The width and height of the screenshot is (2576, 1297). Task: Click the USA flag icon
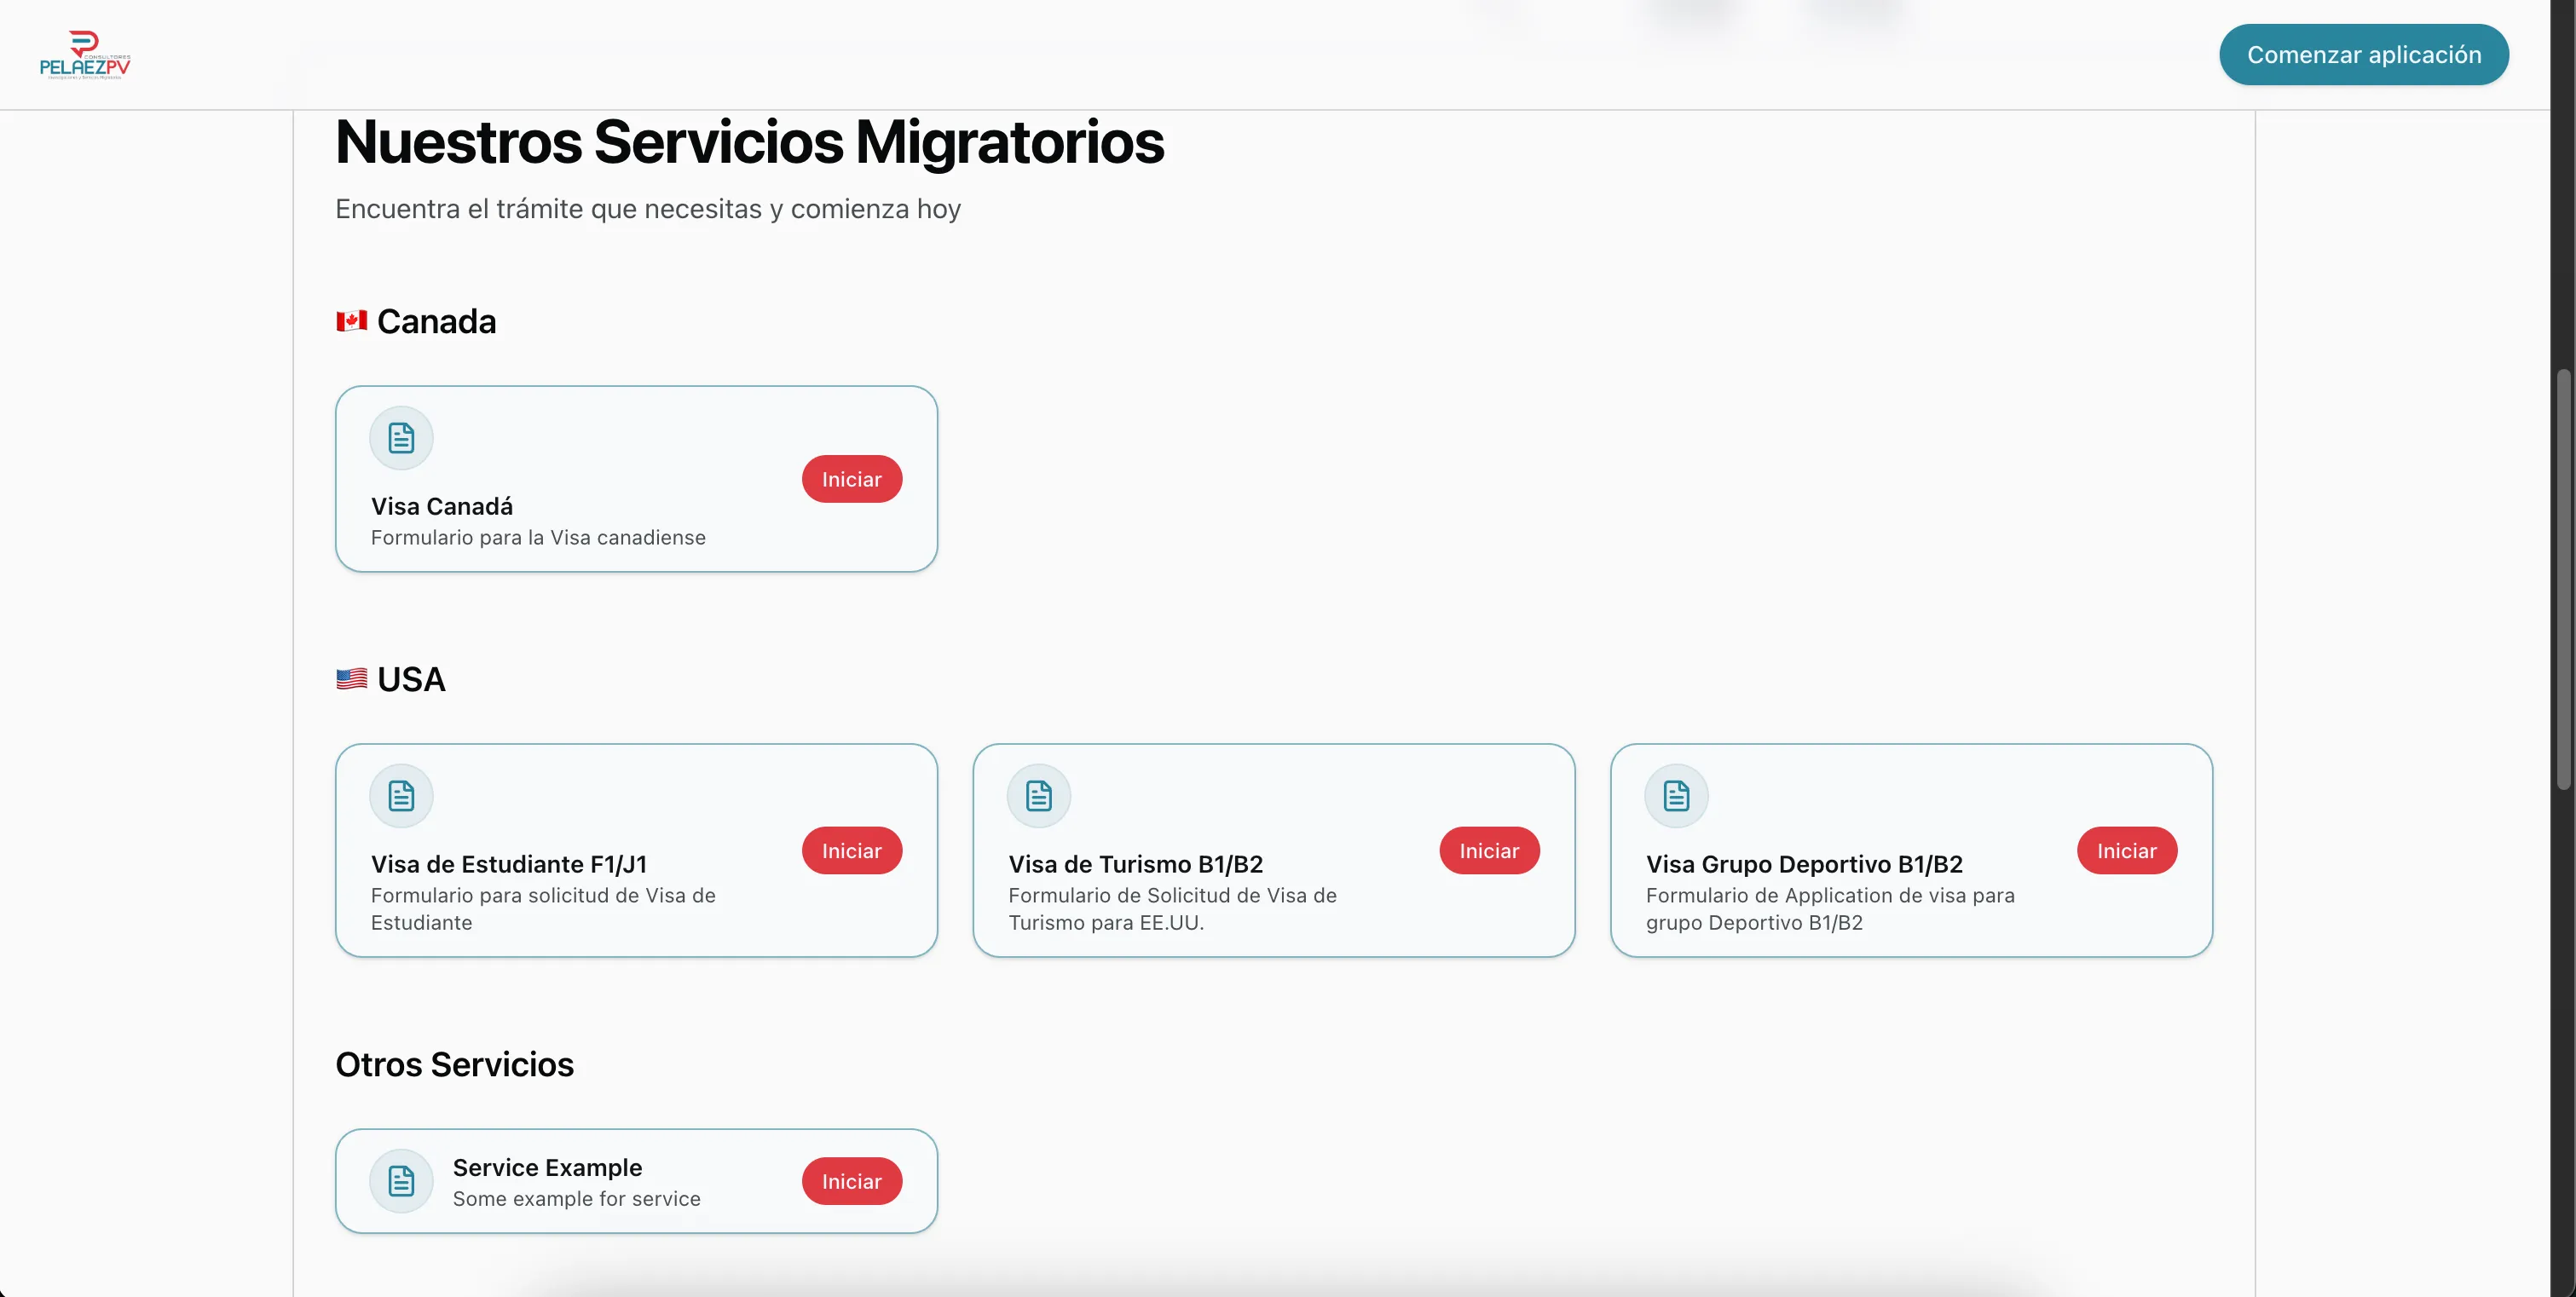pyautogui.click(x=351, y=679)
